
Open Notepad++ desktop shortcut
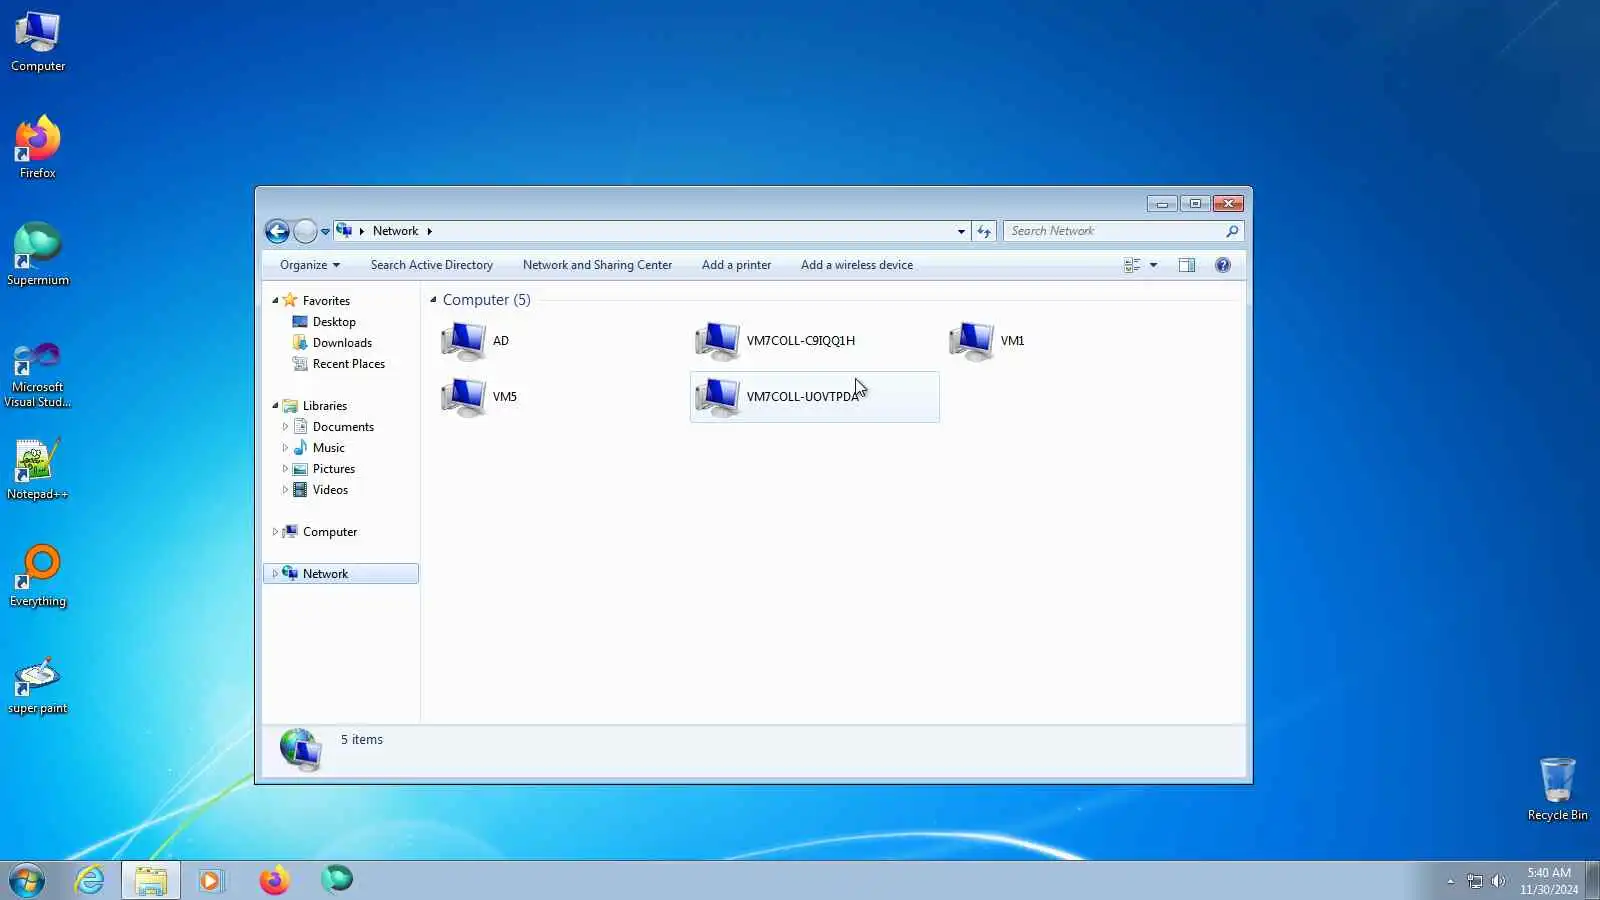[38, 469]
